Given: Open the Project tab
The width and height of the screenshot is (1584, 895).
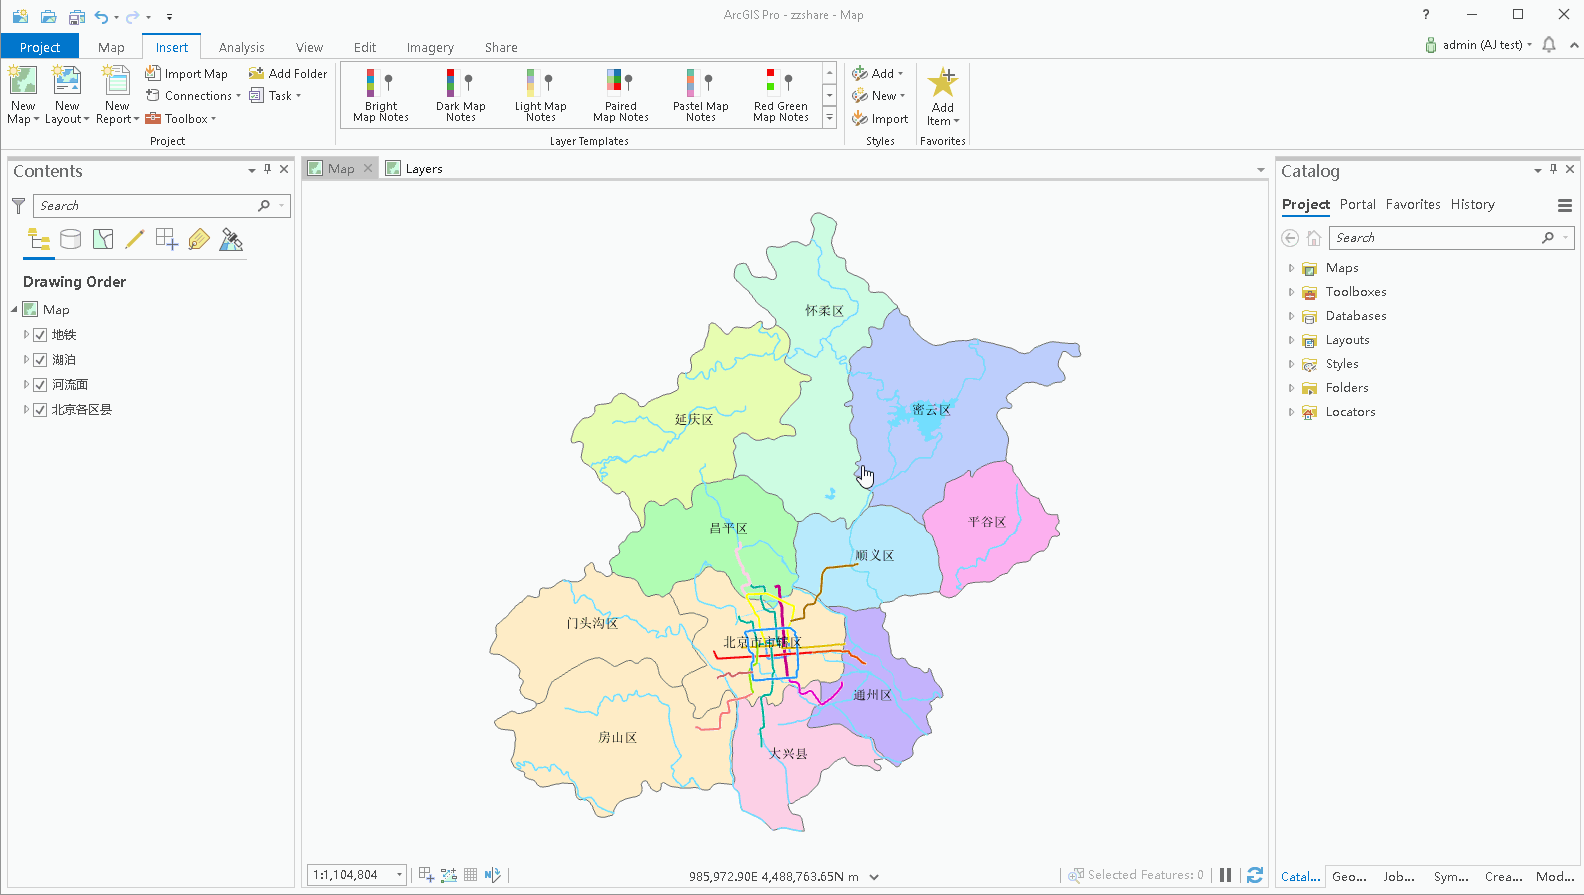Looking at the screenshot, I should [x=40, y=47].
